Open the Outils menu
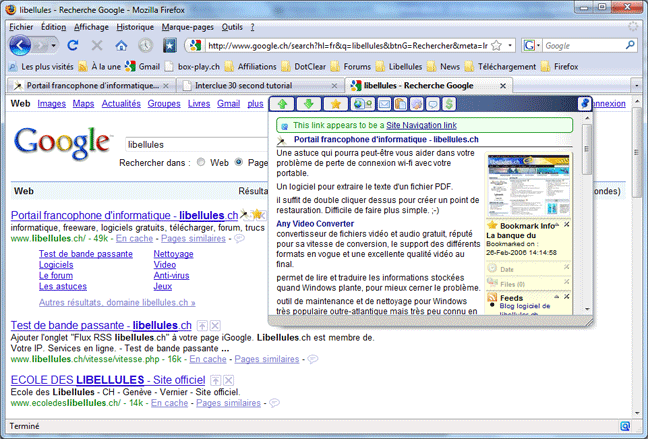Screen dimensions: 648x439 tap(232, 27)
